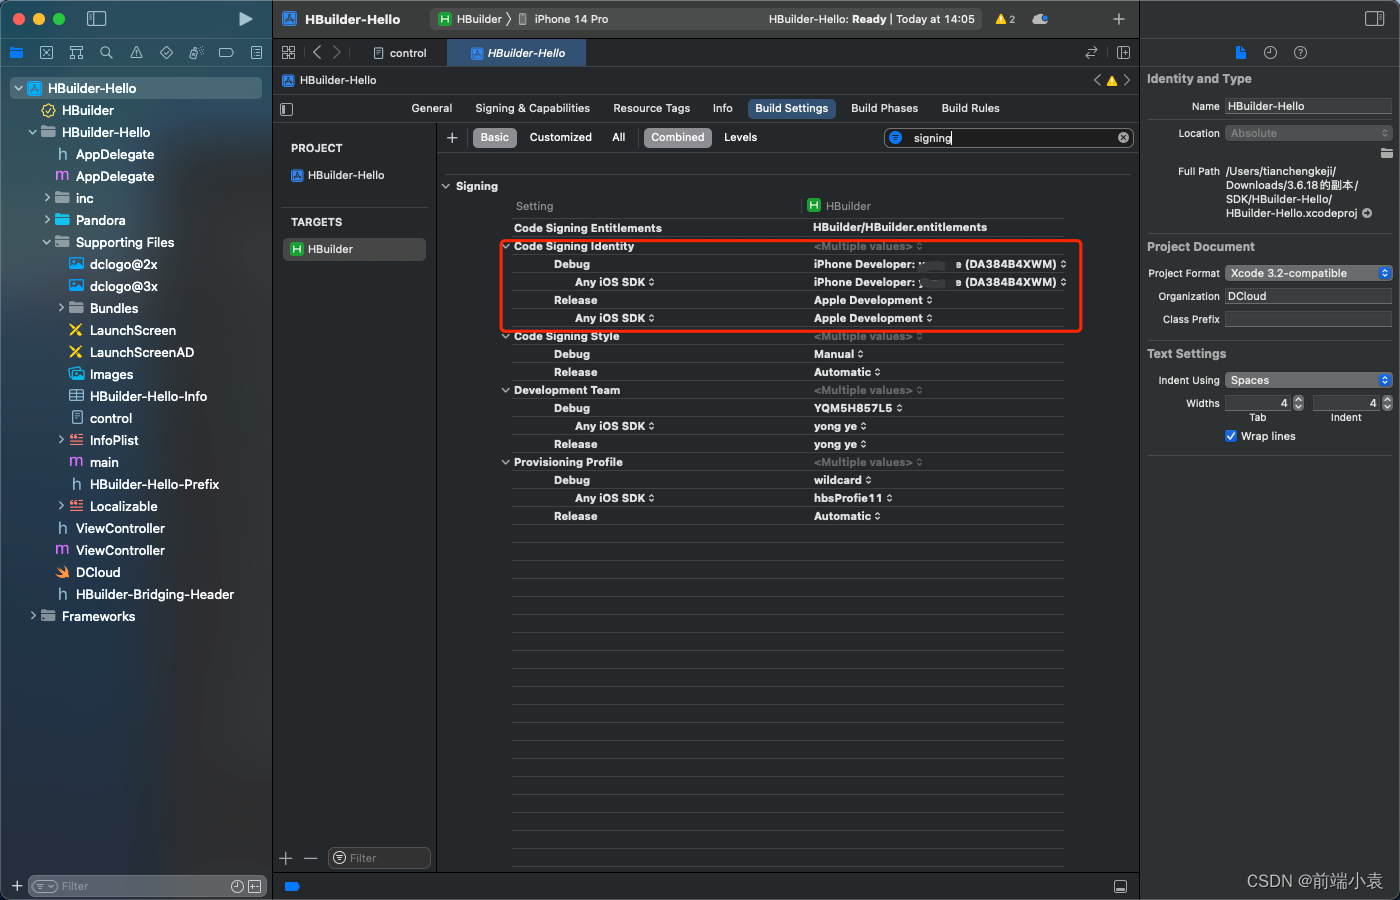This screenshot has width=1400, height=900.
Task: Open the Debug navigator
Action: pyautogui.click(x=196, y=53)
